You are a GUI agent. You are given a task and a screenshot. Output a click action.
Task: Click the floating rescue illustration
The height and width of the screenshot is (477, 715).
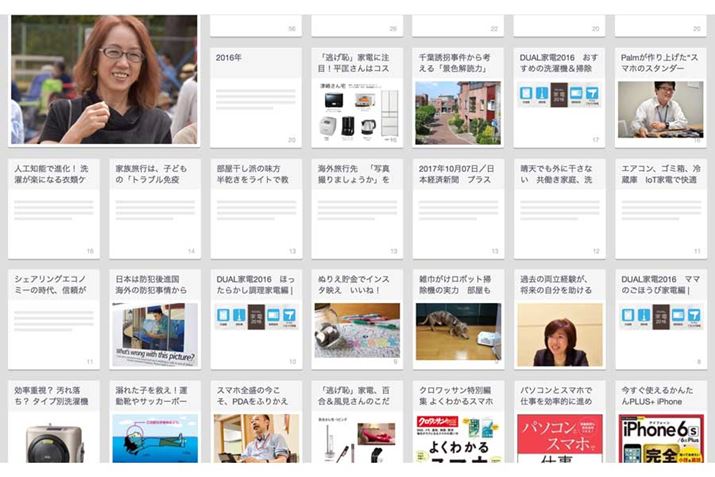tap(155, 438)
